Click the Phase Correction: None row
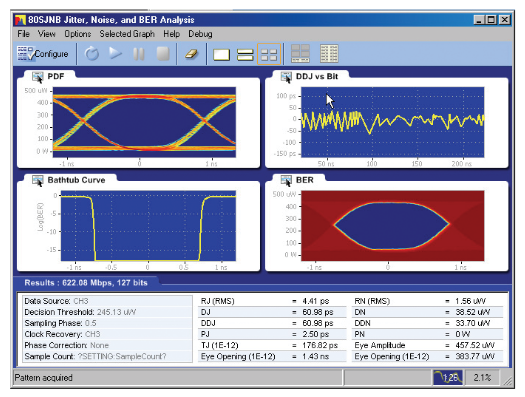 [107, 345]
